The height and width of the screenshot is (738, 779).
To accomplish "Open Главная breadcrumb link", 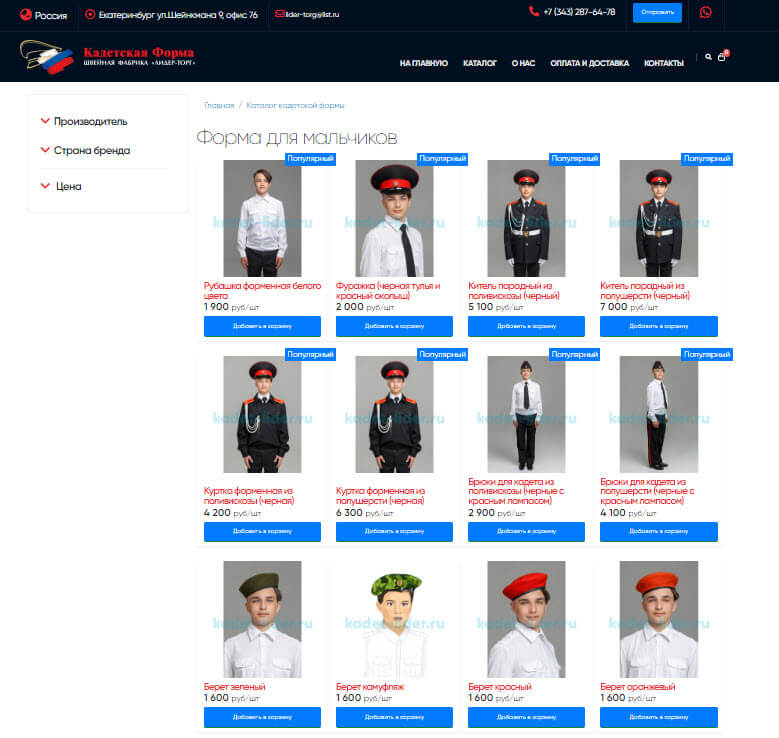I will [219, 105].
